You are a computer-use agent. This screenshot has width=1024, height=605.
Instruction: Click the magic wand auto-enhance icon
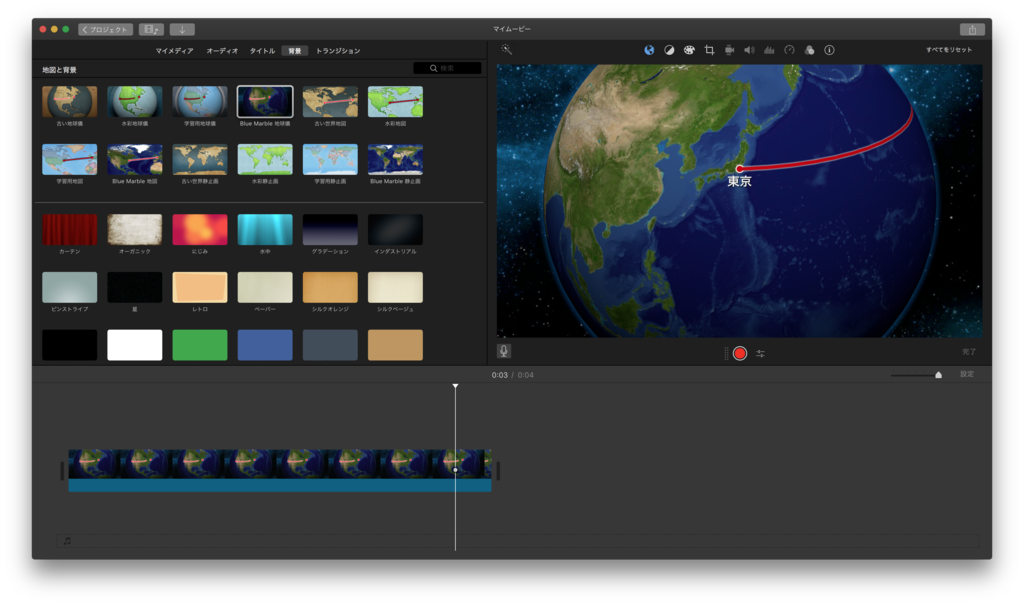[506, 50]
